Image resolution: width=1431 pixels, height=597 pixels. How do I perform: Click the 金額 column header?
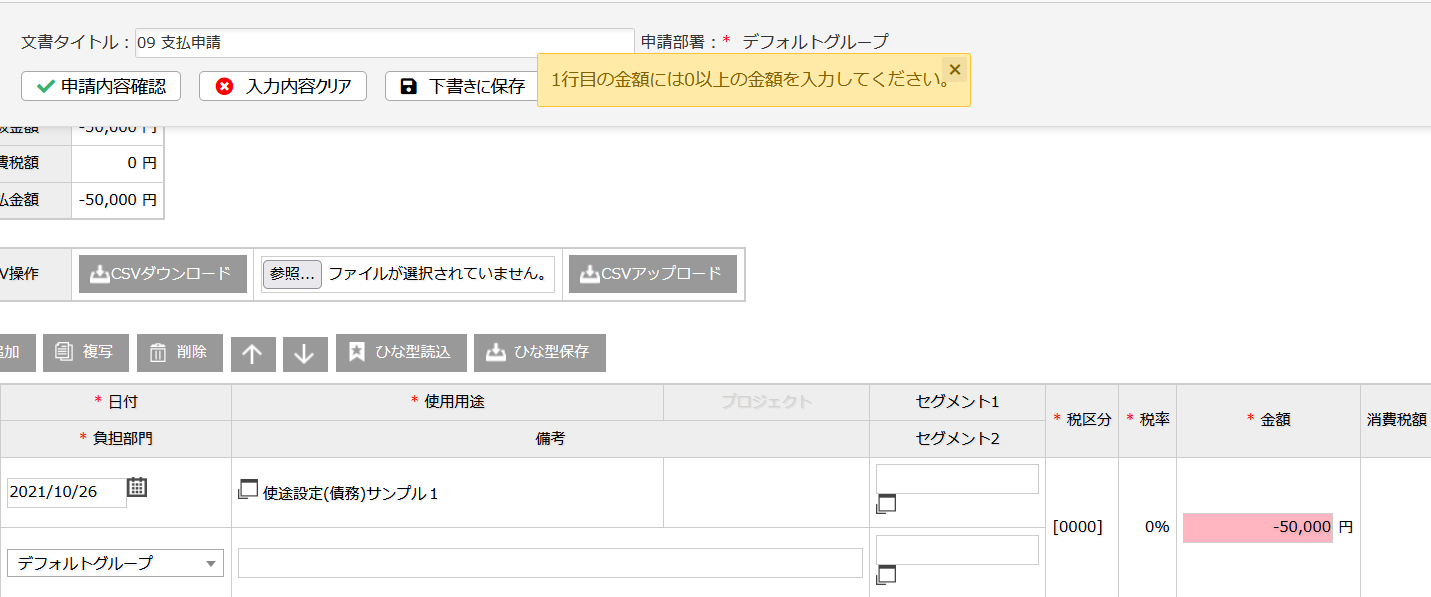point(1268,420)
